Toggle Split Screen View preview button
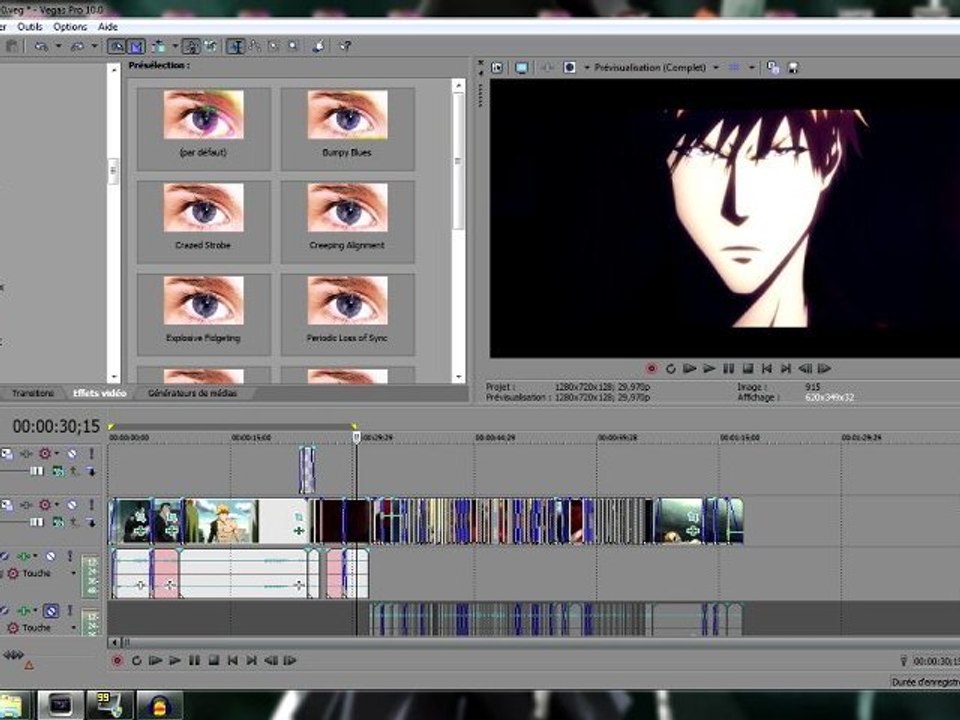This screenshot has width=960, height=720. point(569,67)
